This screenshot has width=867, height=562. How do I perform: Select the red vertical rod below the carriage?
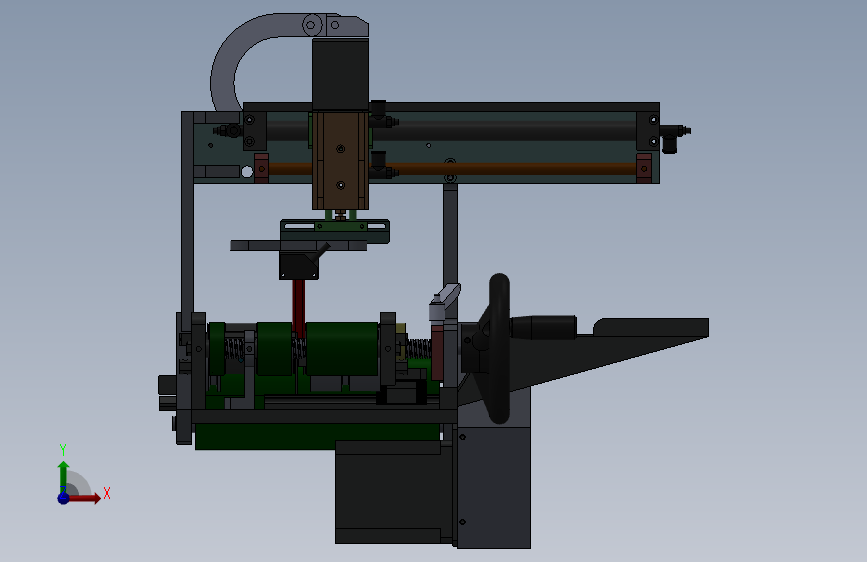point(299,308)
